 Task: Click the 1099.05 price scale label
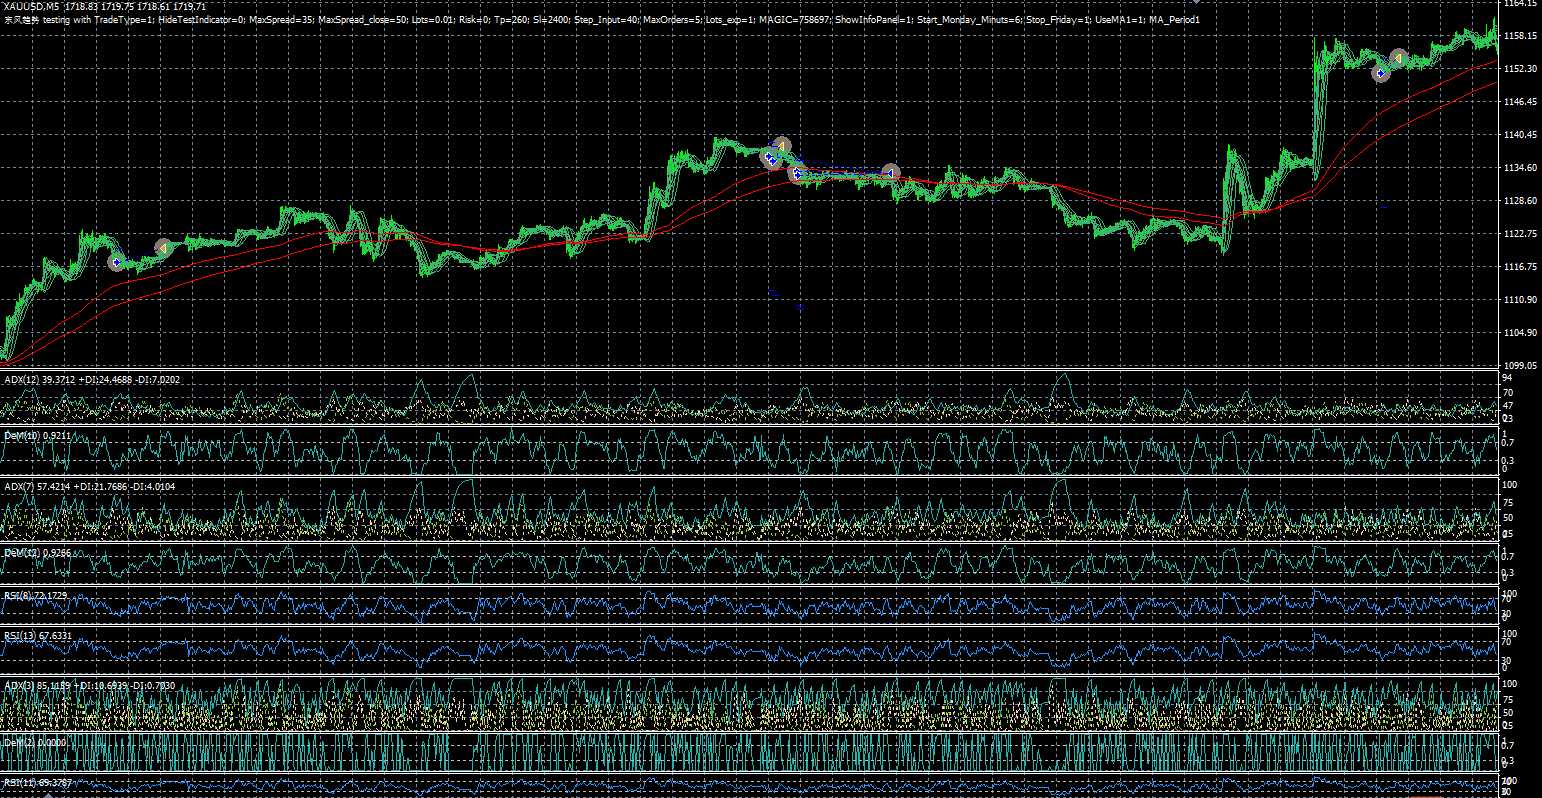[x=1520, y=366]
